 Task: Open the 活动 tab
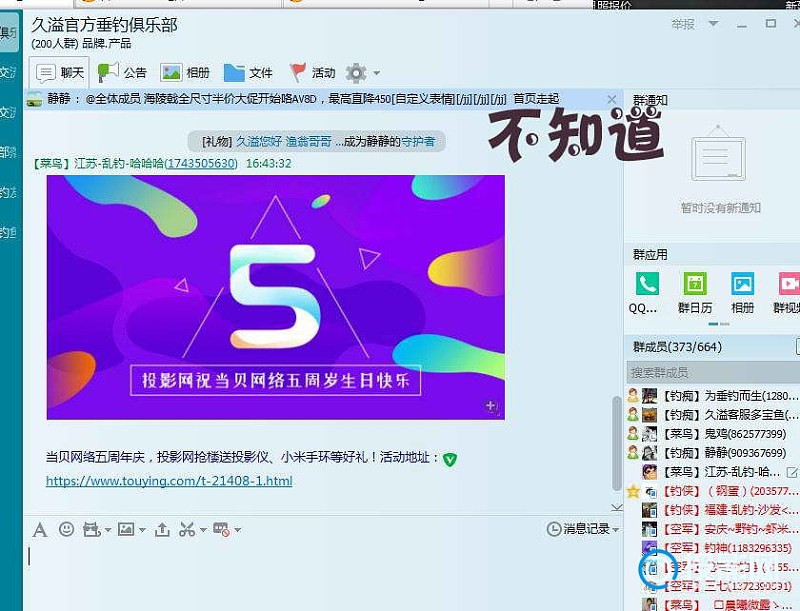coord(312,73)
